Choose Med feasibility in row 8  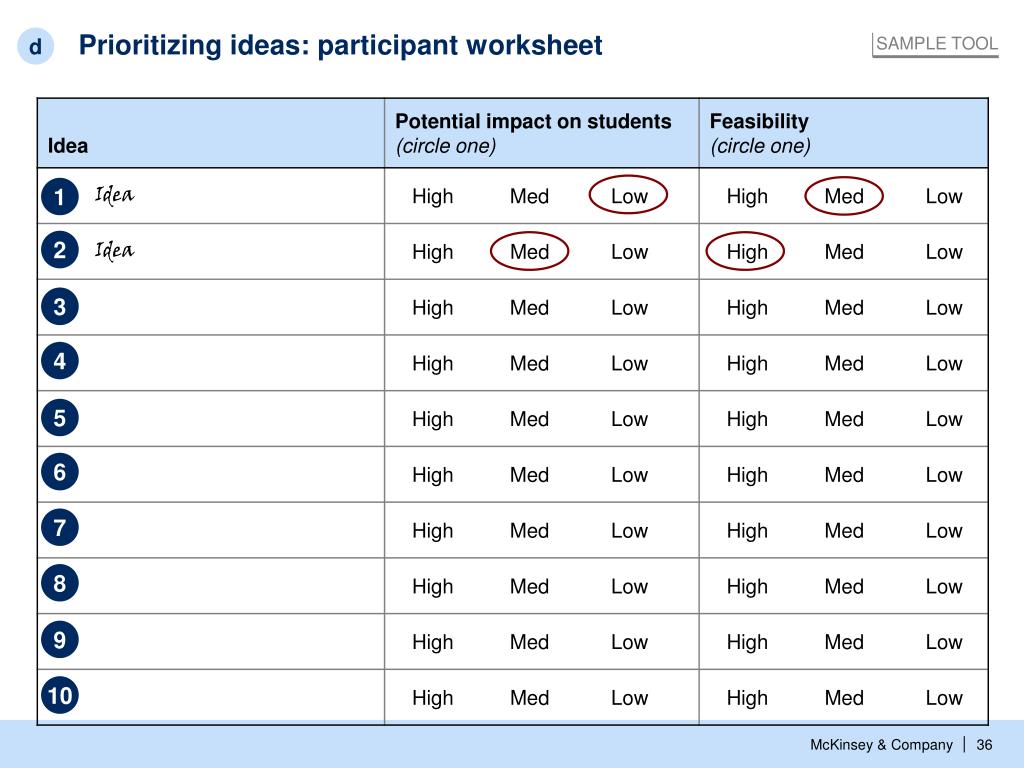(x=844, y=586)
